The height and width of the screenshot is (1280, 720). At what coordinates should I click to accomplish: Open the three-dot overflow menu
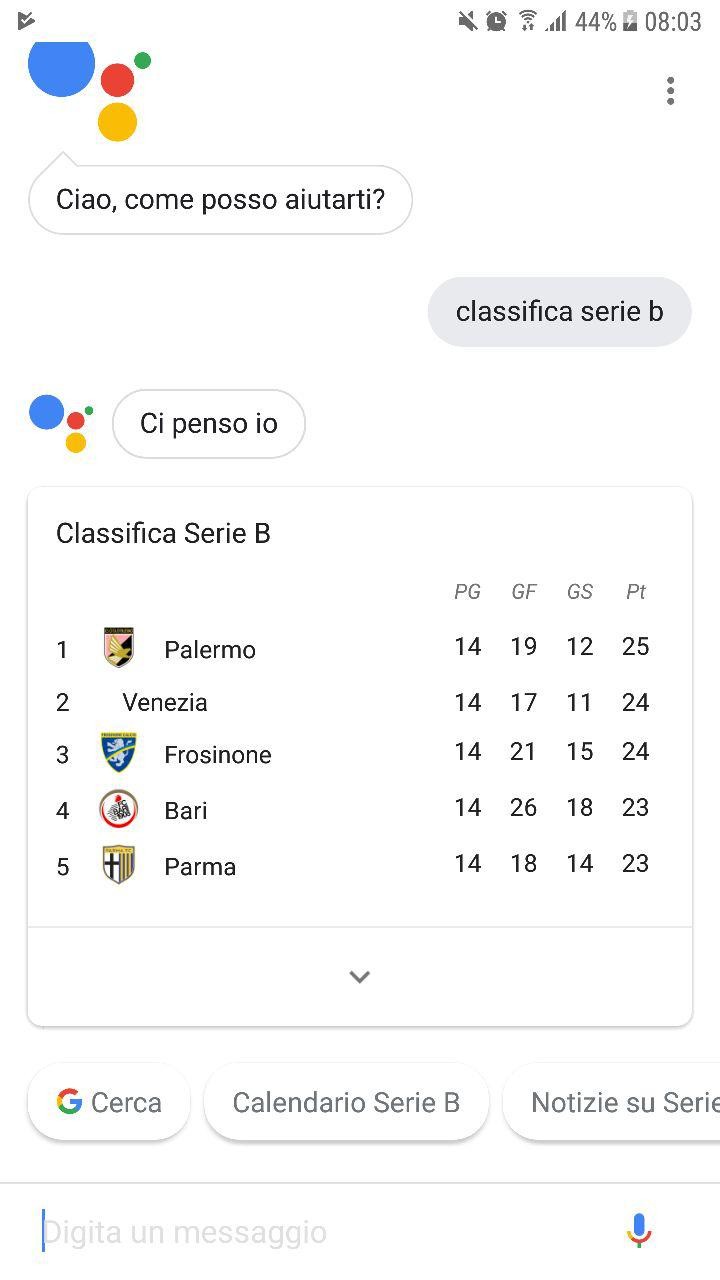coord(670,91)
